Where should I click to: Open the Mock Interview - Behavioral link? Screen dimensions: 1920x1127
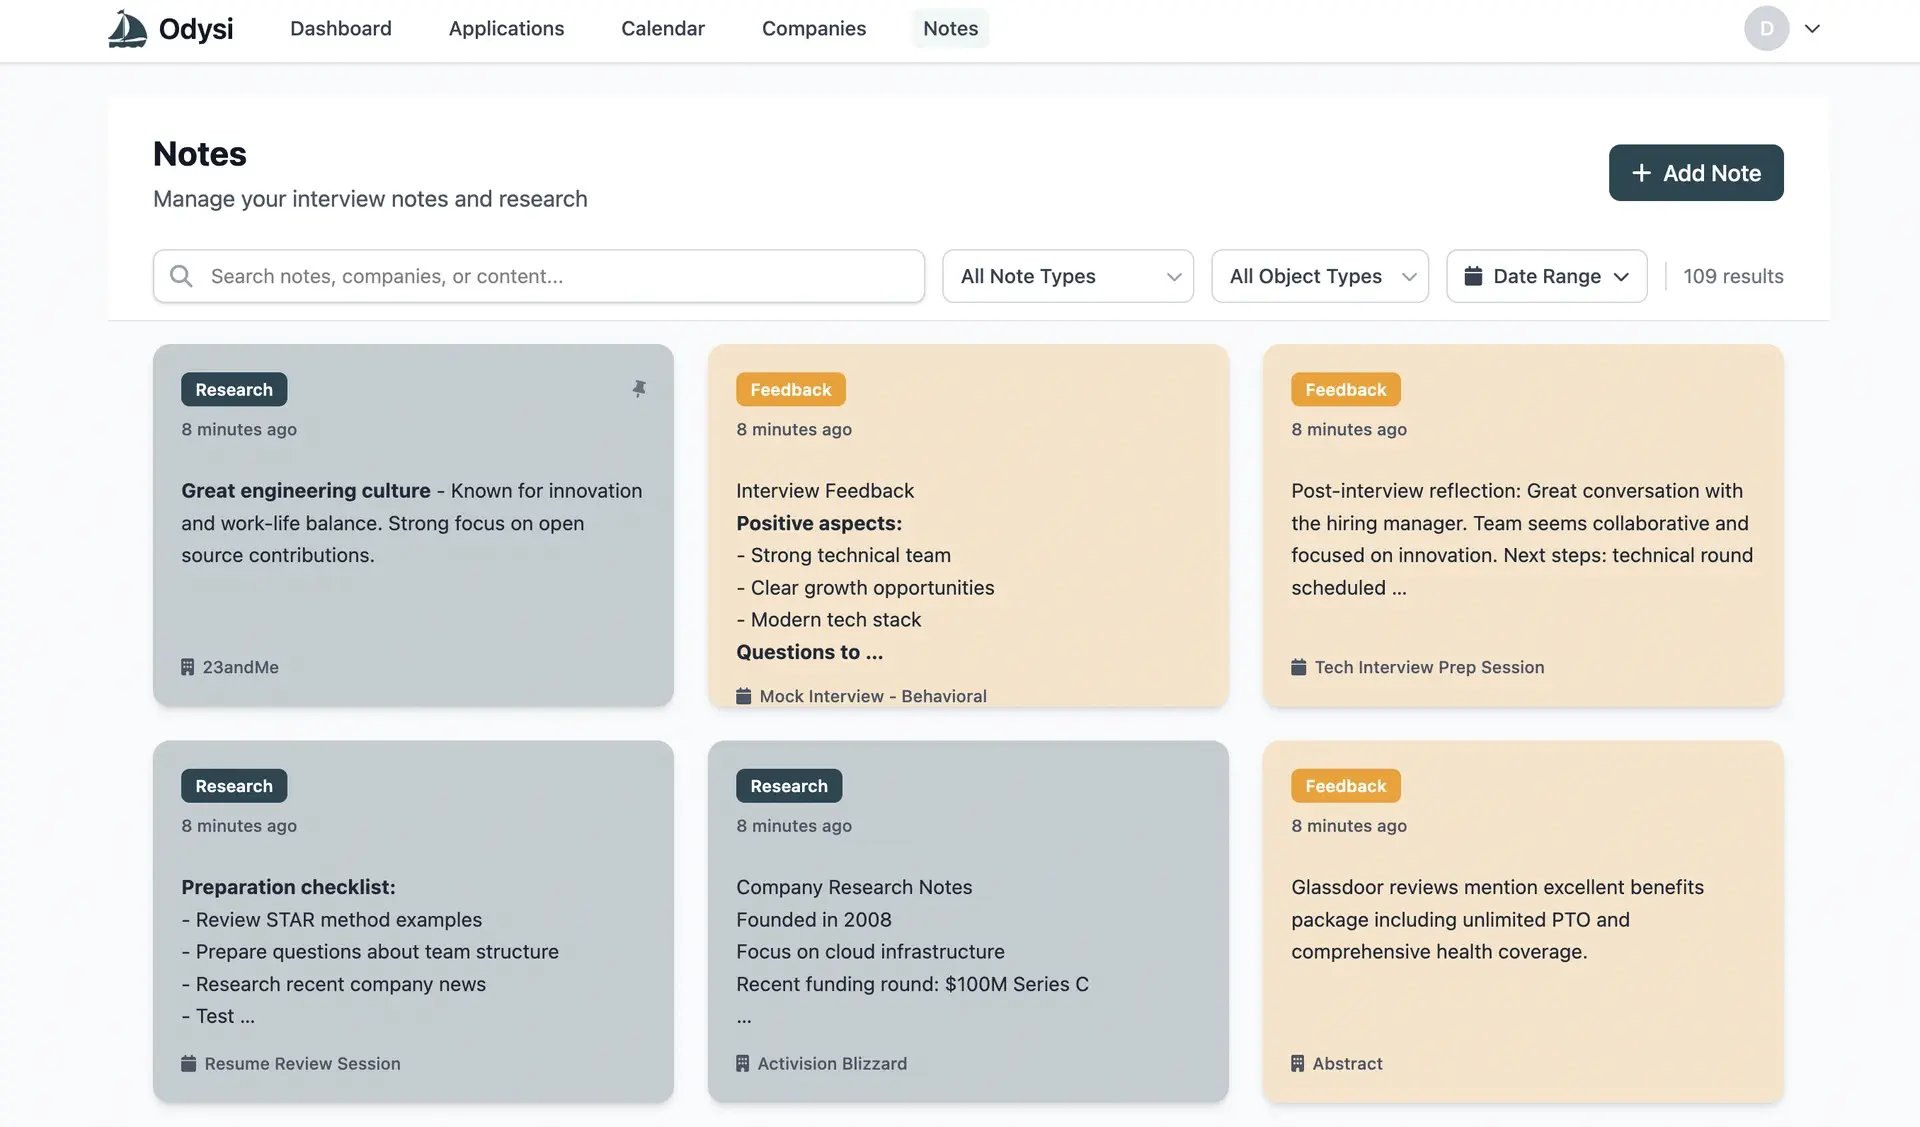[x=873, y=696]
